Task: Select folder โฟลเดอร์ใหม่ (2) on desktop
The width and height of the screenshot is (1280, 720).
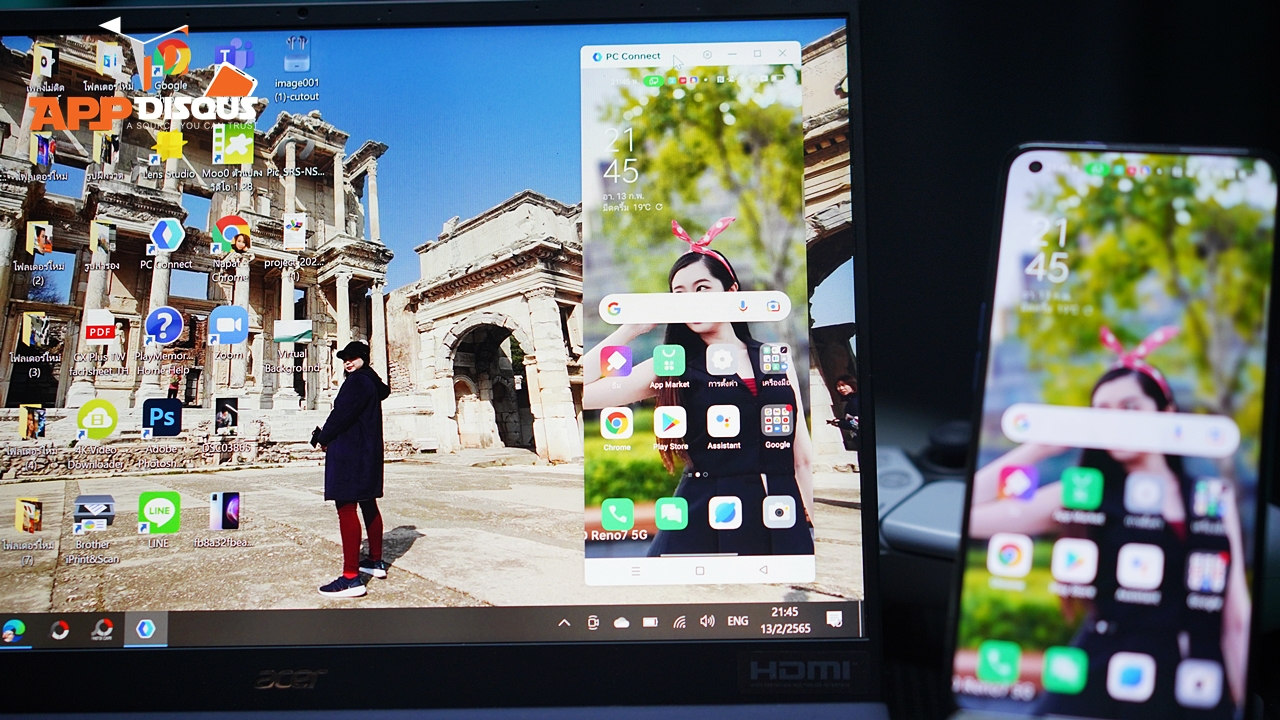Action: (38, 254)
